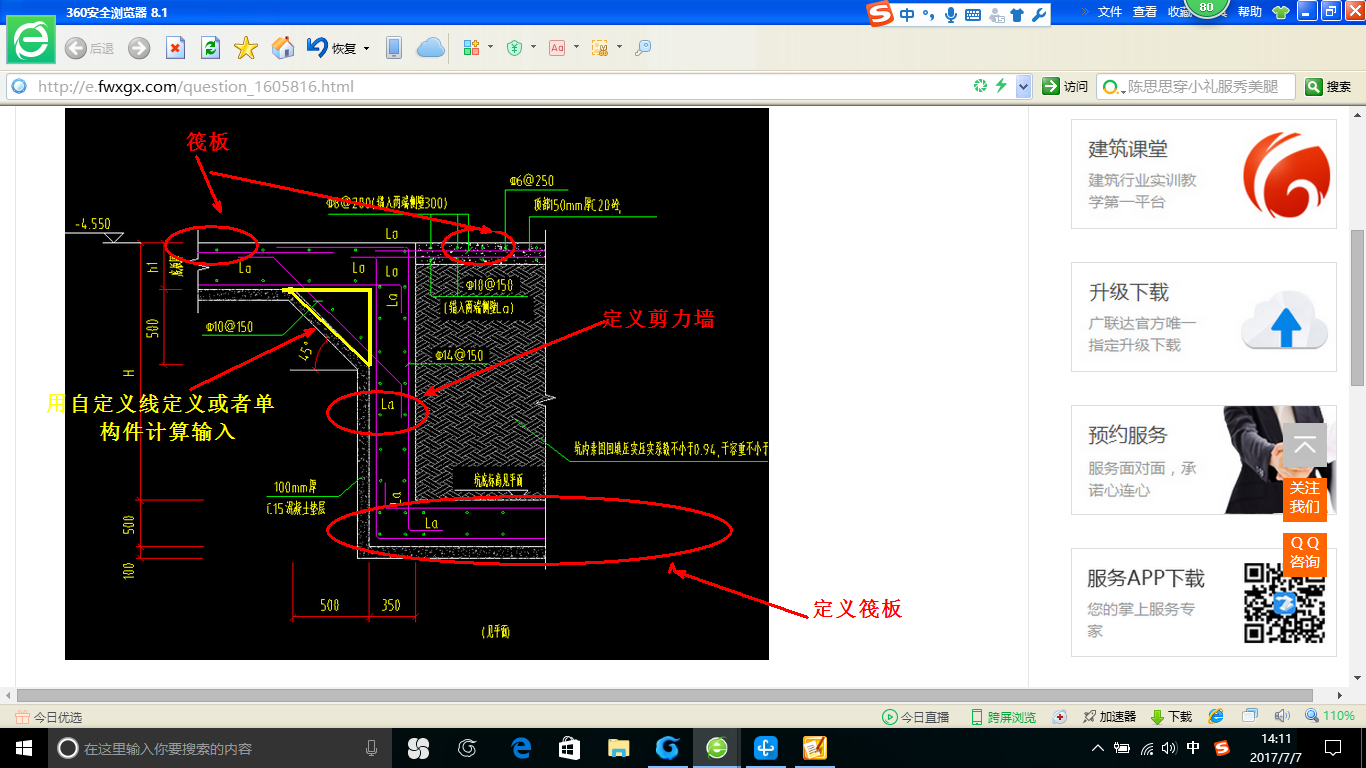
Task: Click the green shirt skin icon
Action: pyautogui.click(x=1280, y=12)
